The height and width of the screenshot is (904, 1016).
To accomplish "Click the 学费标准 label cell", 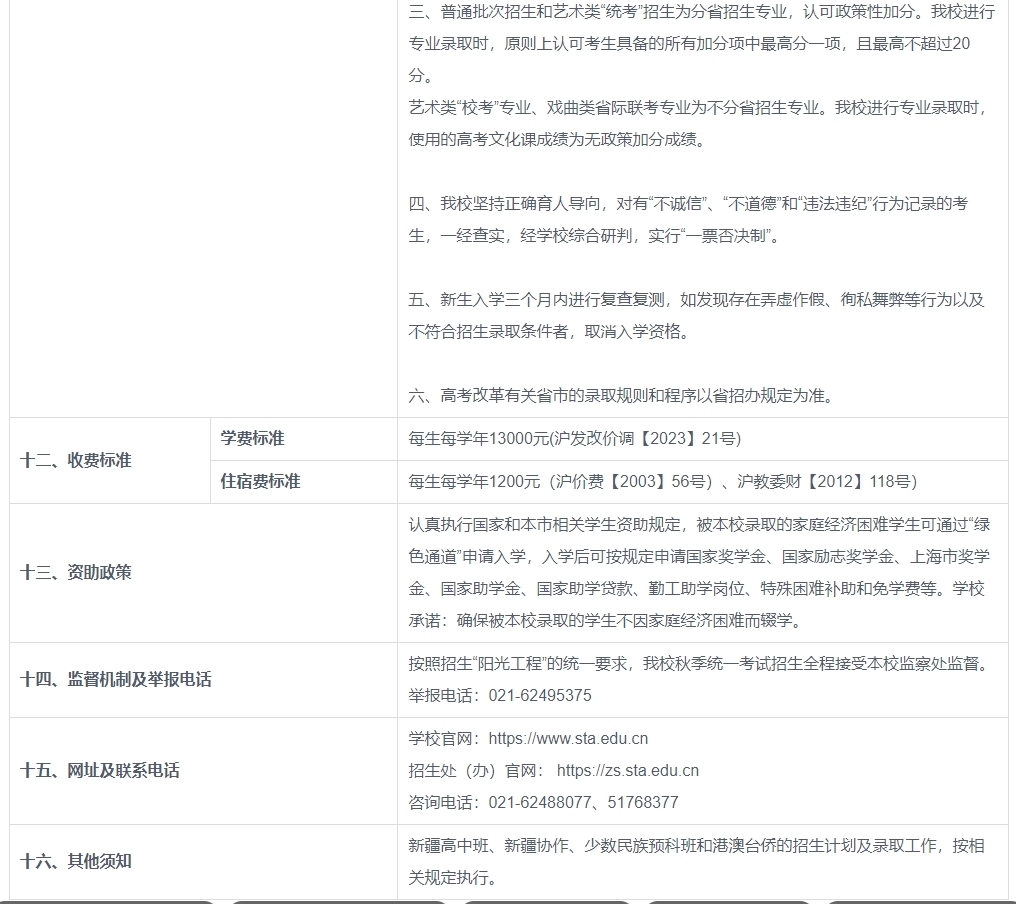I will [x=253, y=439].
